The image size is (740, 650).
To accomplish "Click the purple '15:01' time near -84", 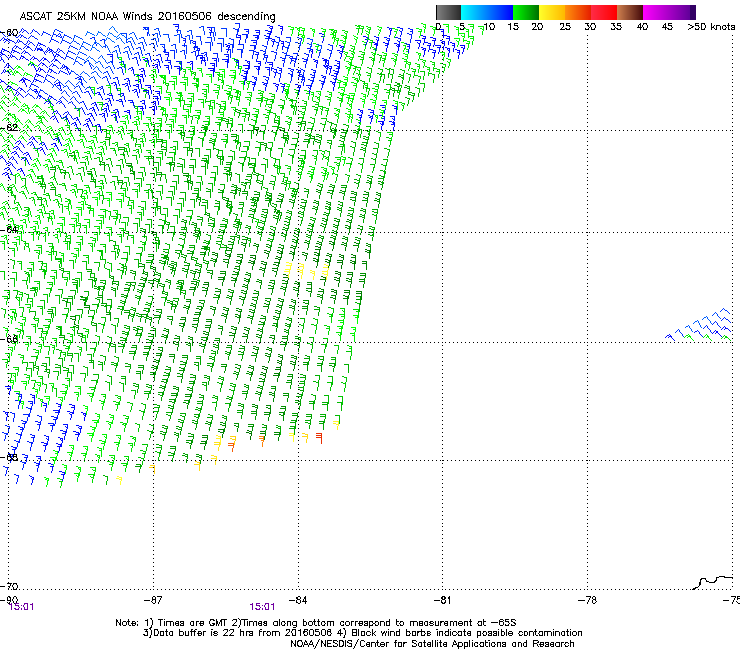I will [262, 607].
